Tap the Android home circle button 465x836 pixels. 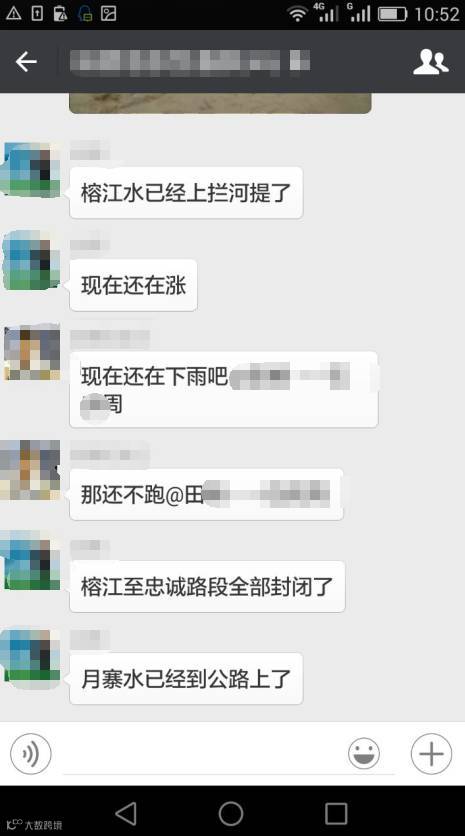[231, 814]
